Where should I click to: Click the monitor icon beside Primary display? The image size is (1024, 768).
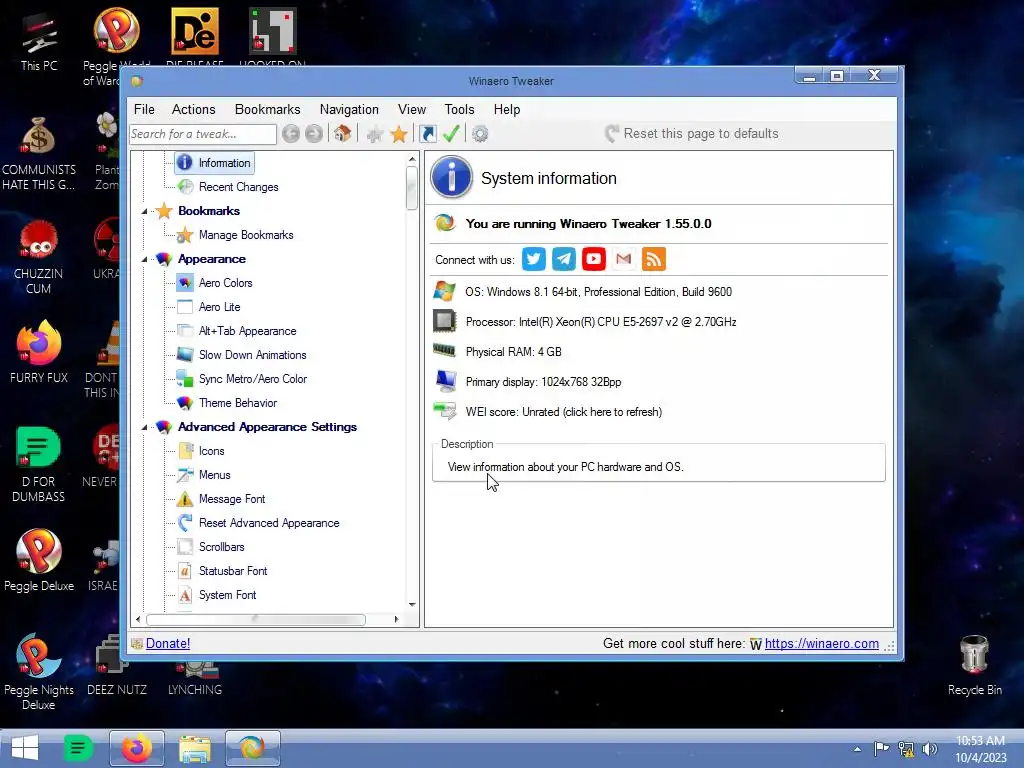click(x=445, y=381)
